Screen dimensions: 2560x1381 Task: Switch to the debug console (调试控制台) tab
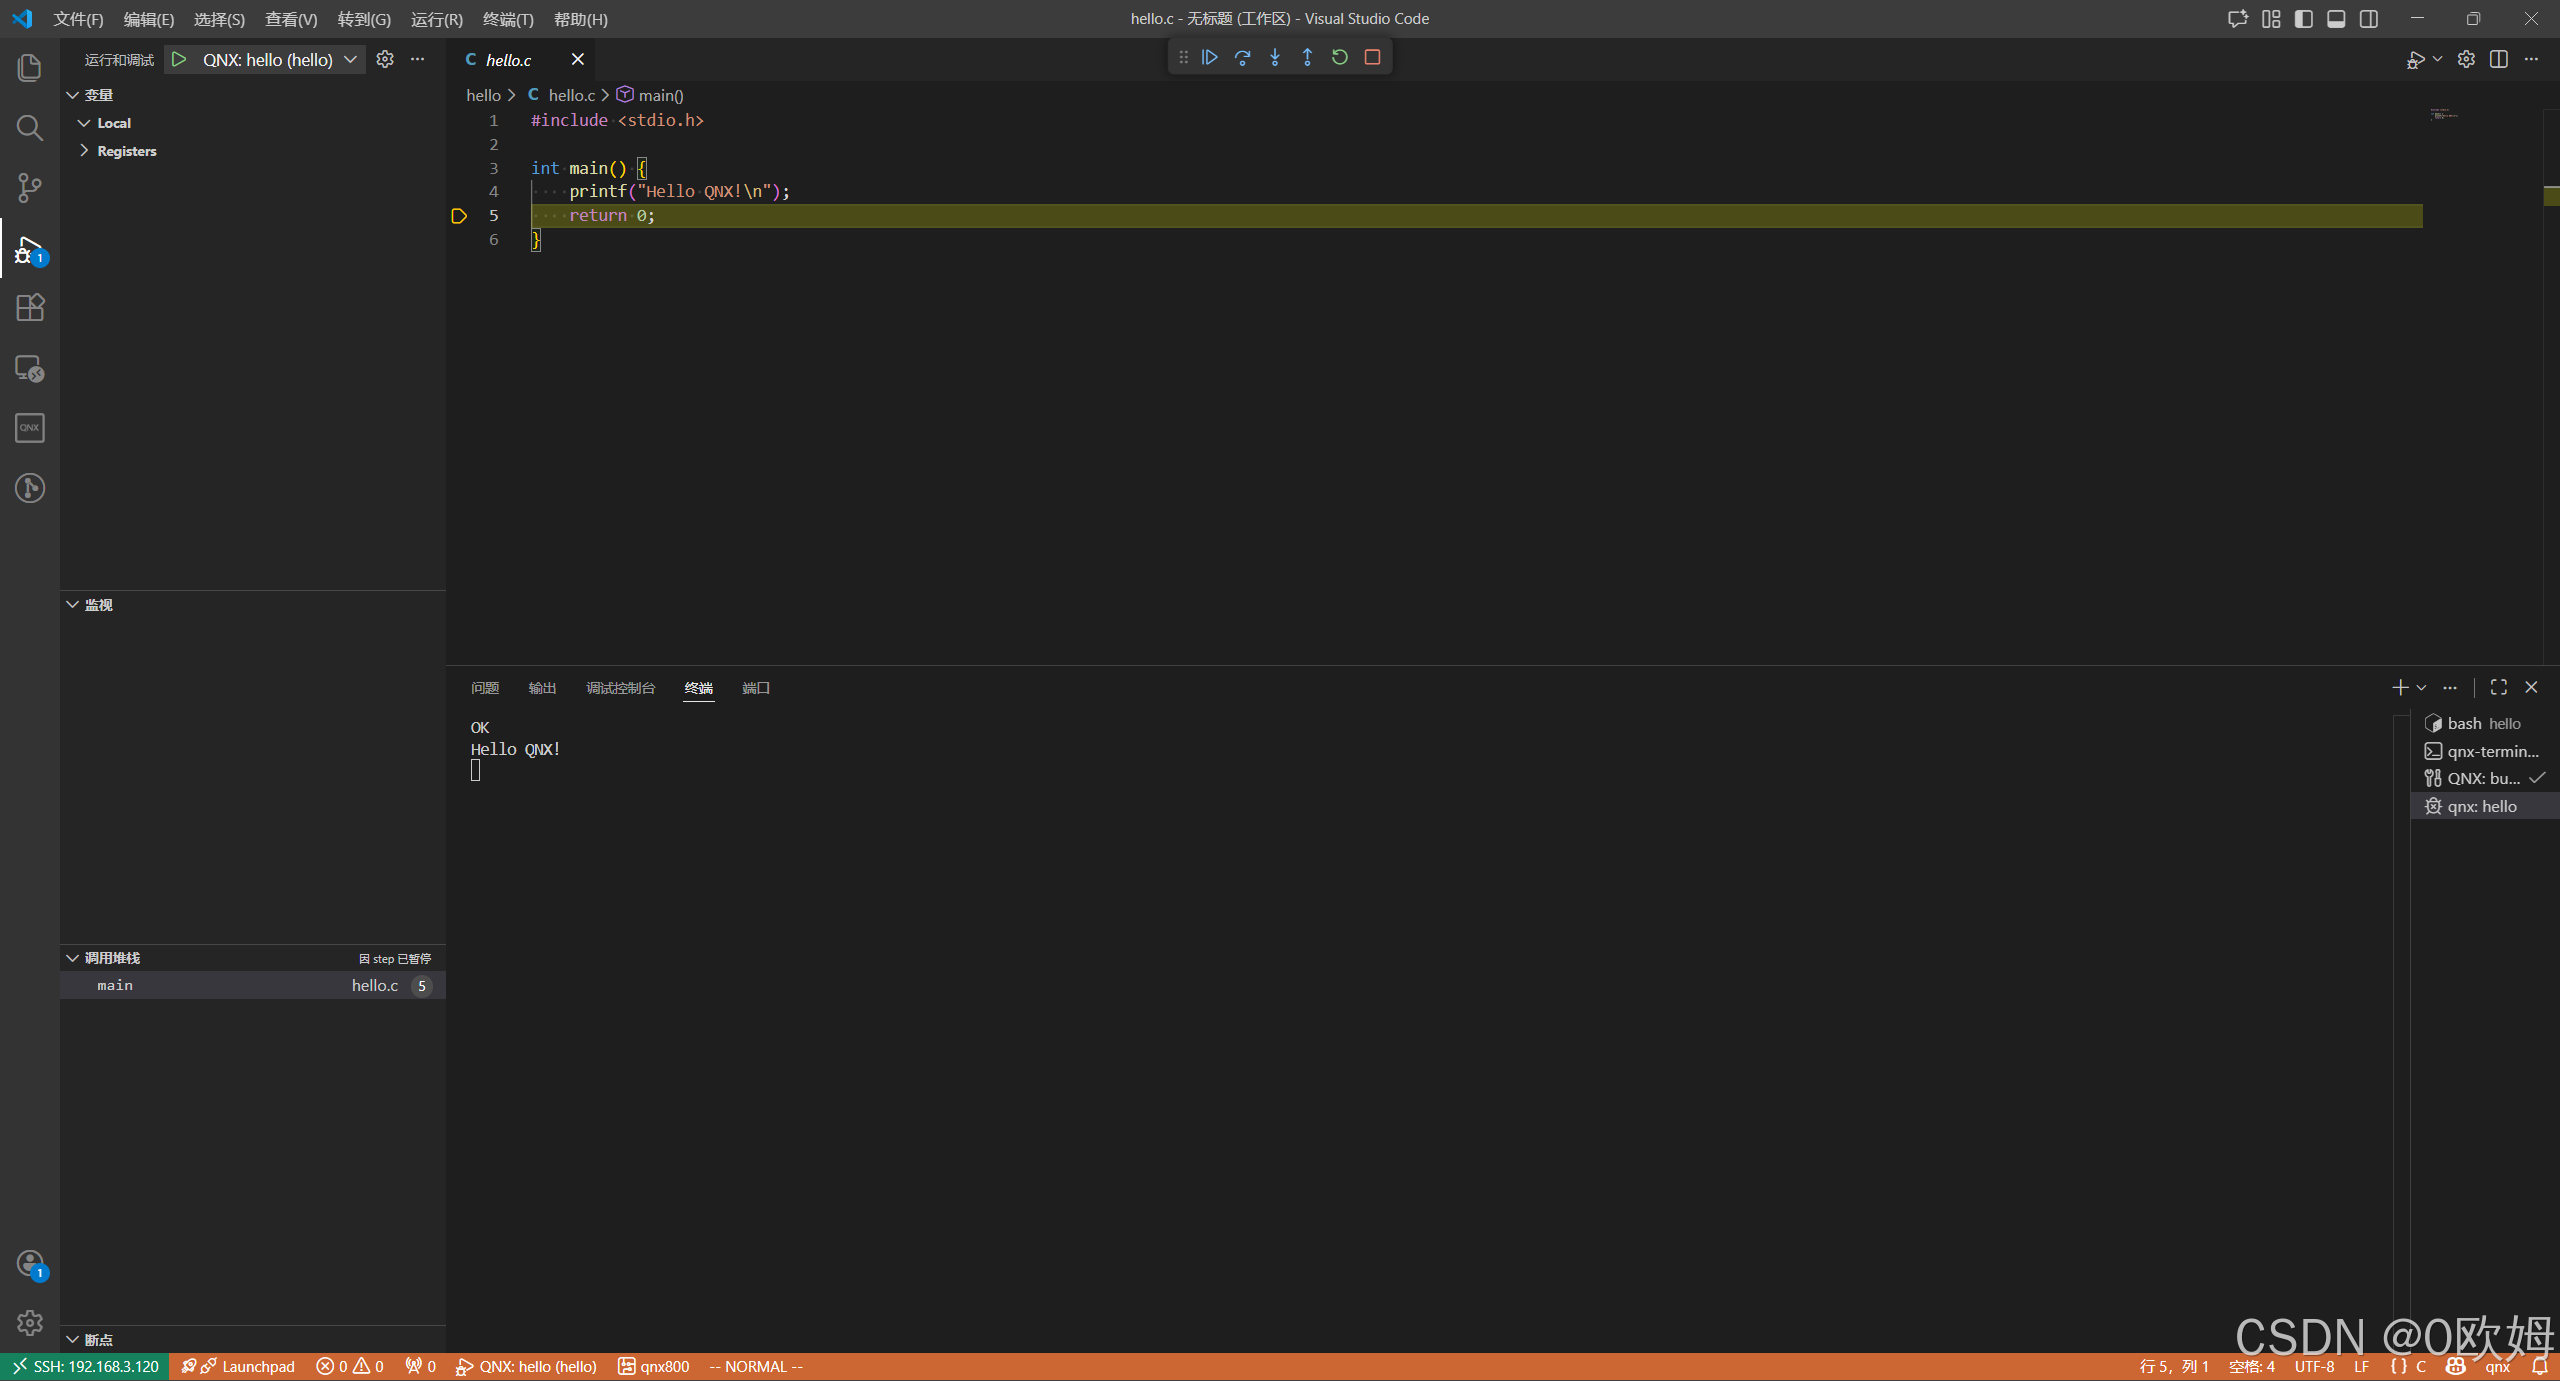coord(620,688)
